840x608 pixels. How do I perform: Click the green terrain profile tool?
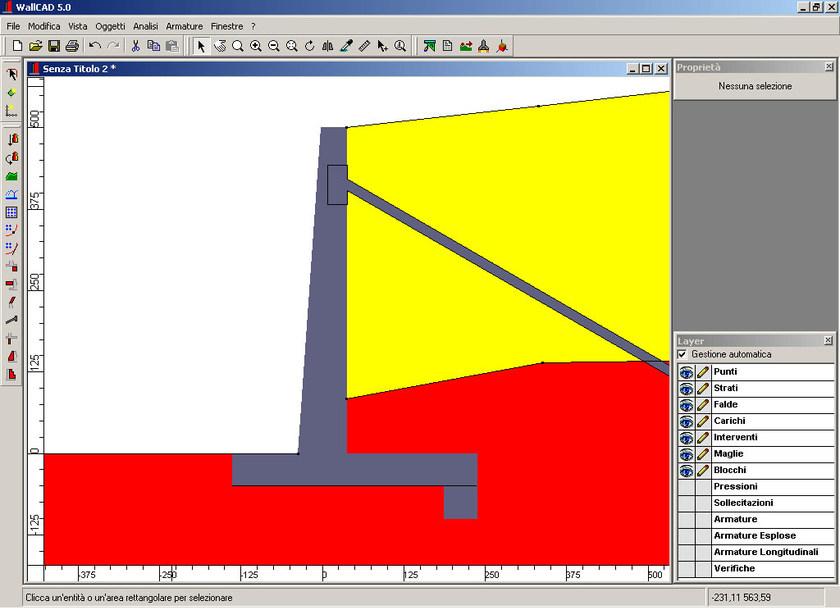11,176
